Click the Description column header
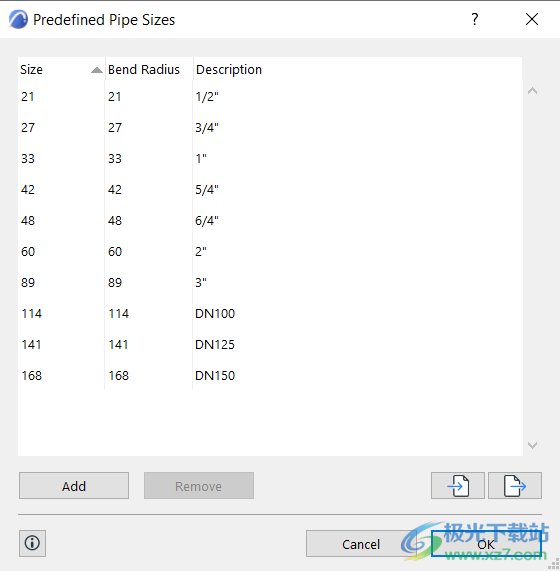560x571 pixels. [x=358, y=69]
